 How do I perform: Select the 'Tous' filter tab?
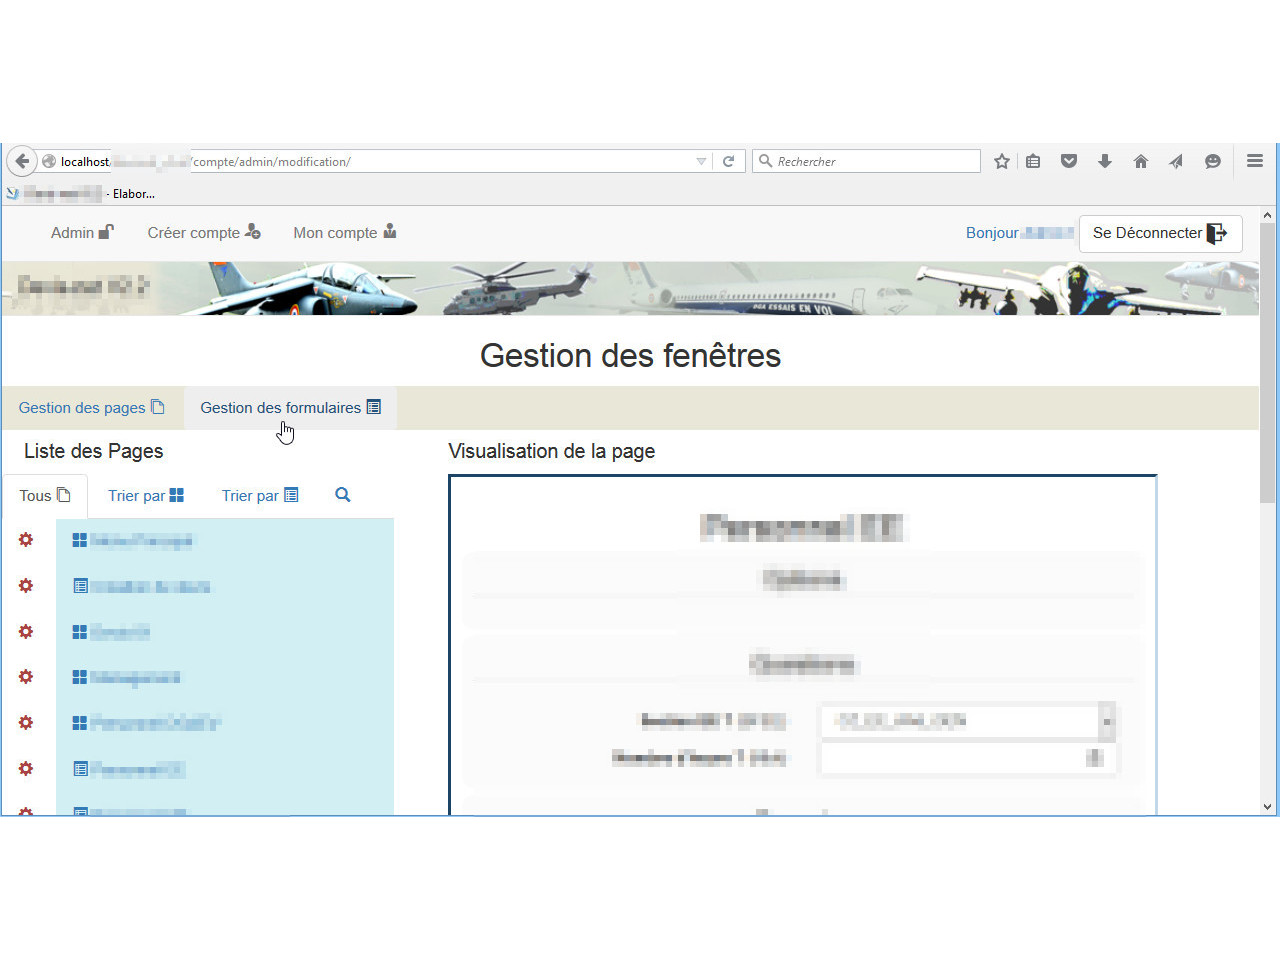click(x=45, y=495)
